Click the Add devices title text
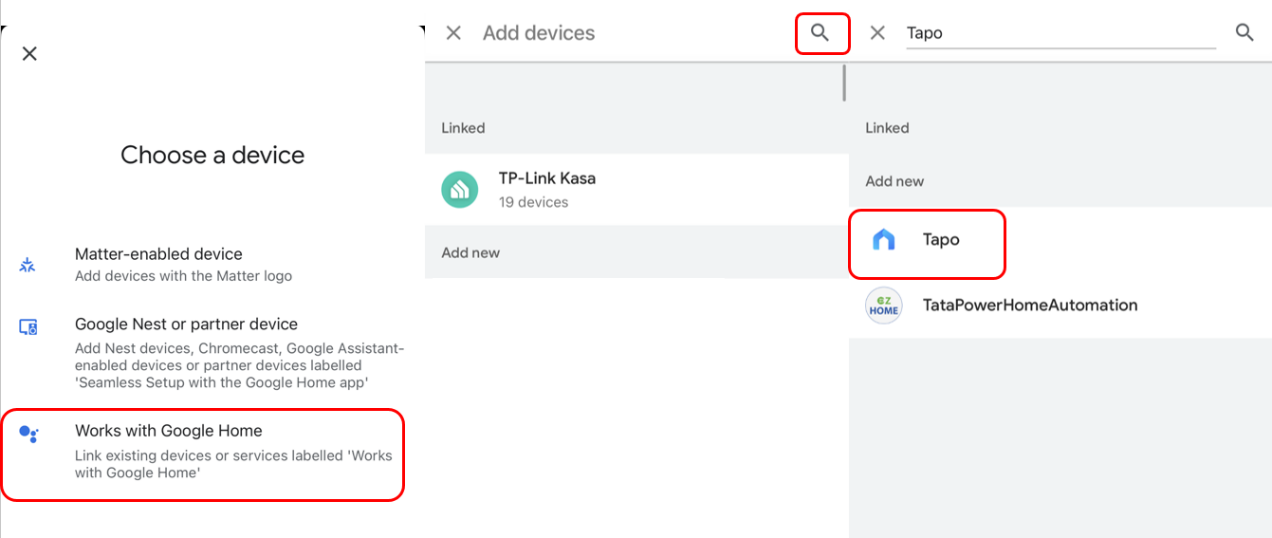The height and width of the screenshot is (538, 1272). 539,33
